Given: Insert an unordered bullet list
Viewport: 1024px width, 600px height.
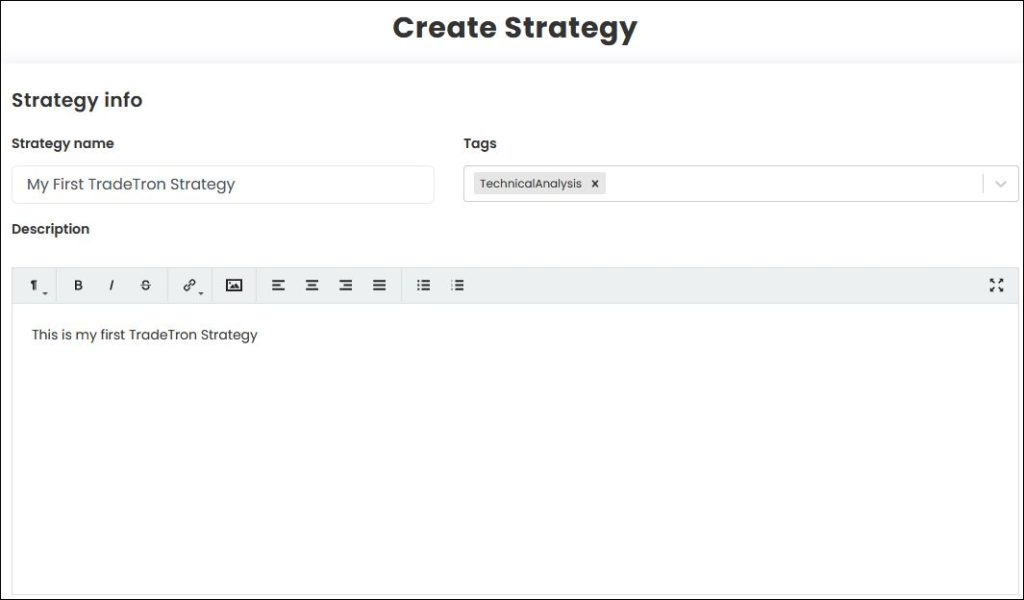Looking at the screenshot, I should coord(424,286).
